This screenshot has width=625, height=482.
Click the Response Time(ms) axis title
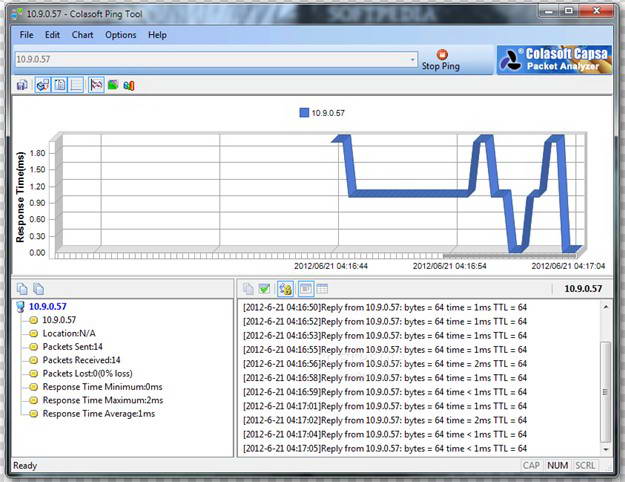[x=20, y=197]
